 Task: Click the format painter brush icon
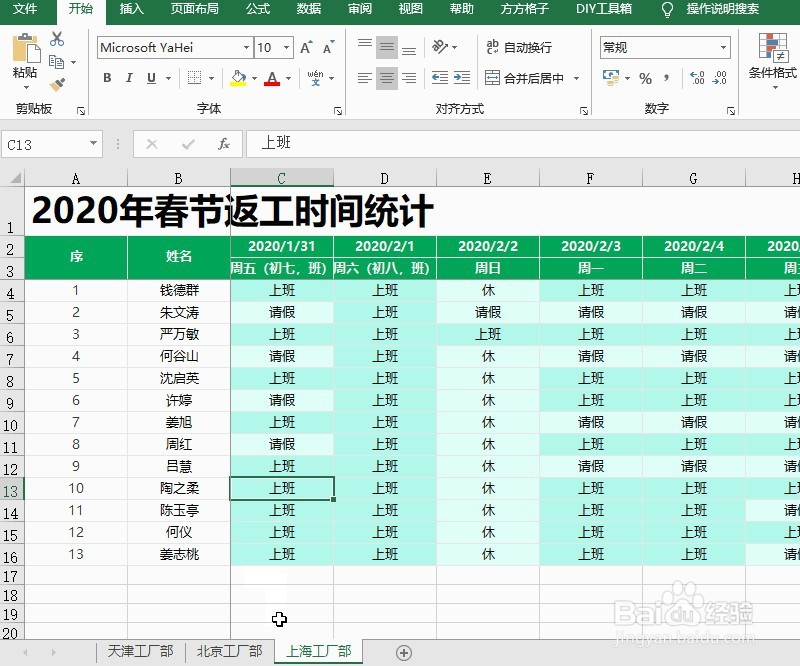click(x=56, y=84)
